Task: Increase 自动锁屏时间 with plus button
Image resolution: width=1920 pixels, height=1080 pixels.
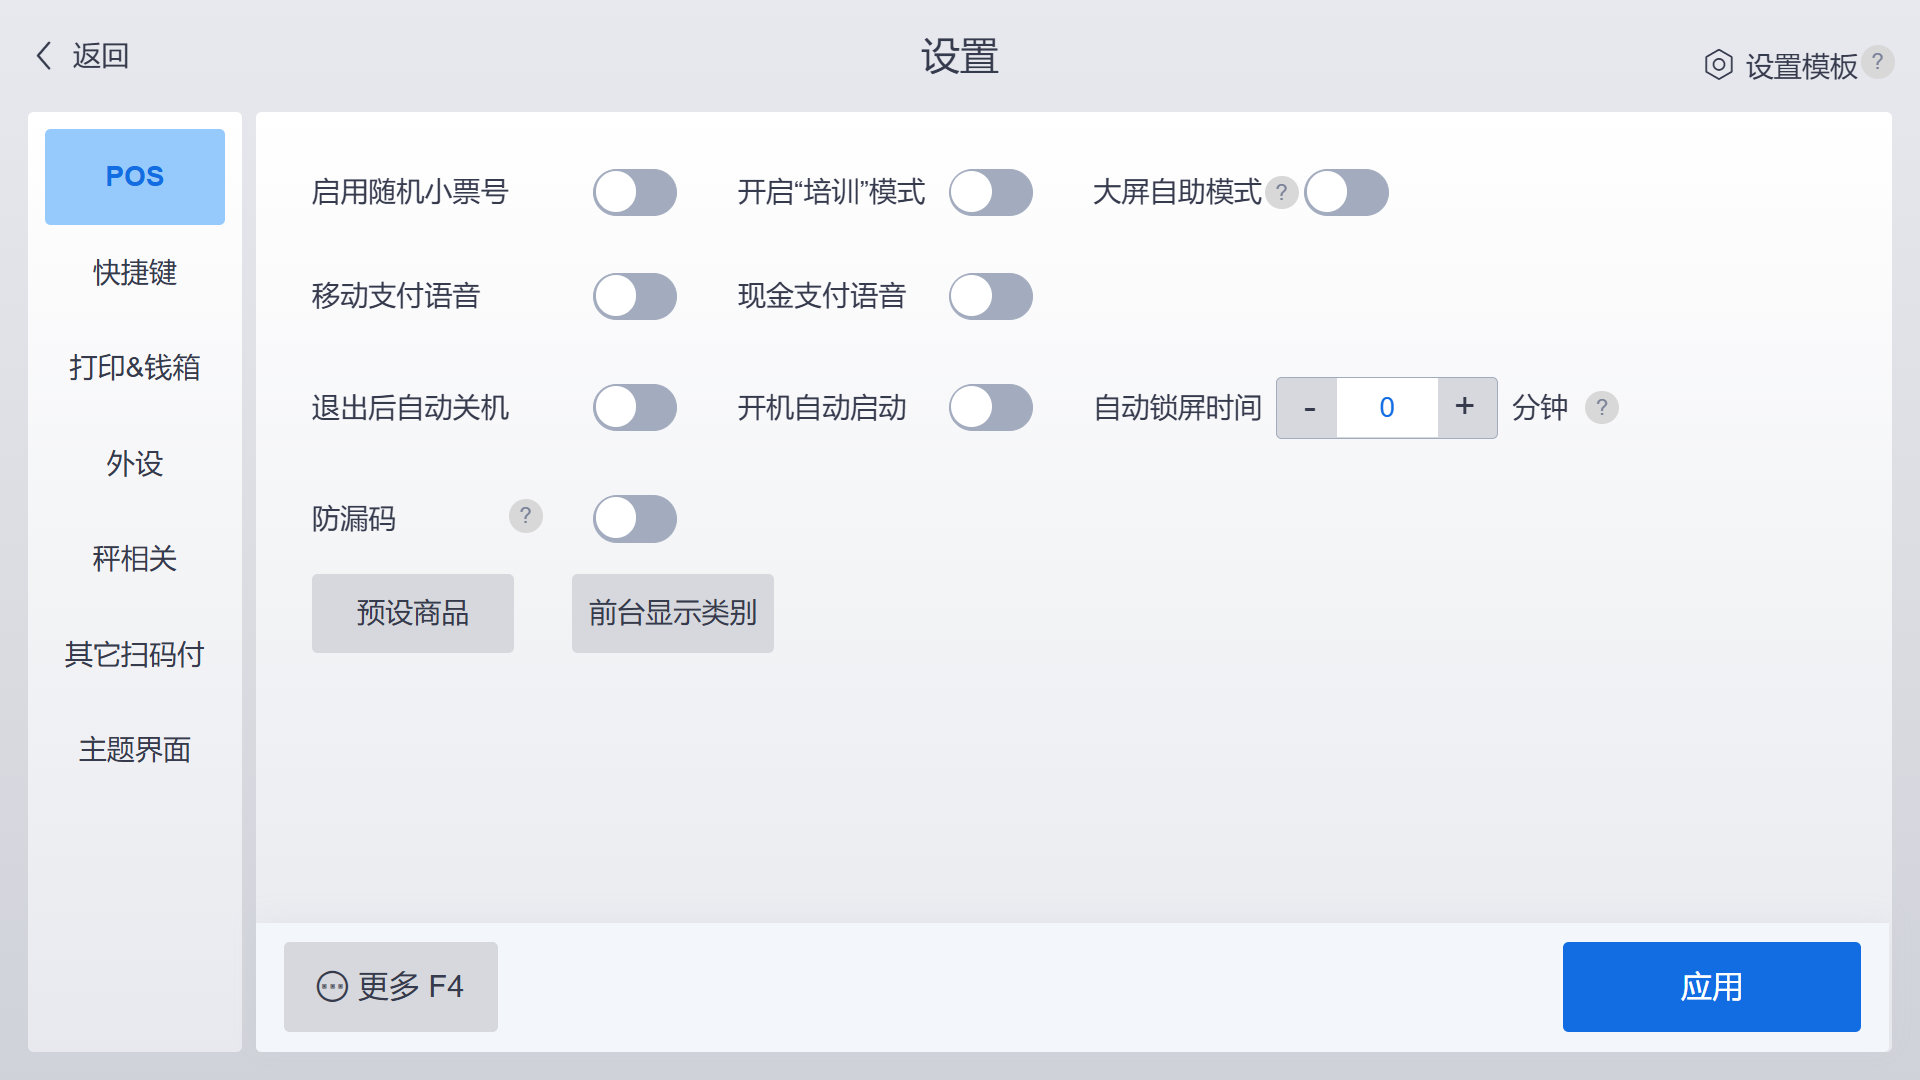Action: (x=1466, y=407)
